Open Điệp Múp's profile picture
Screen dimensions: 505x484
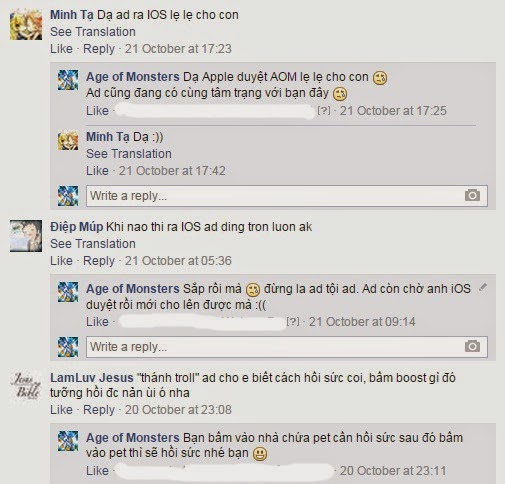coord(26,236)
